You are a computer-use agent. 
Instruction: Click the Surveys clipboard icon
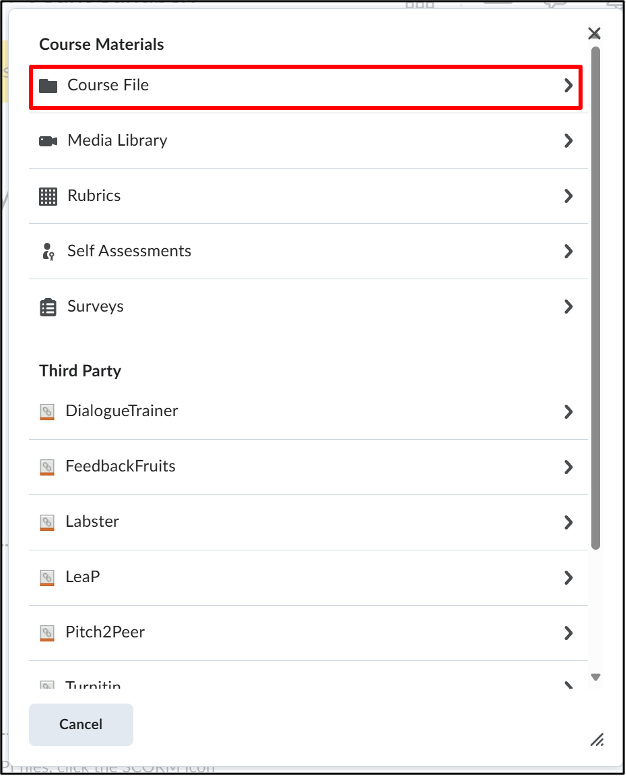coord(48,307)
